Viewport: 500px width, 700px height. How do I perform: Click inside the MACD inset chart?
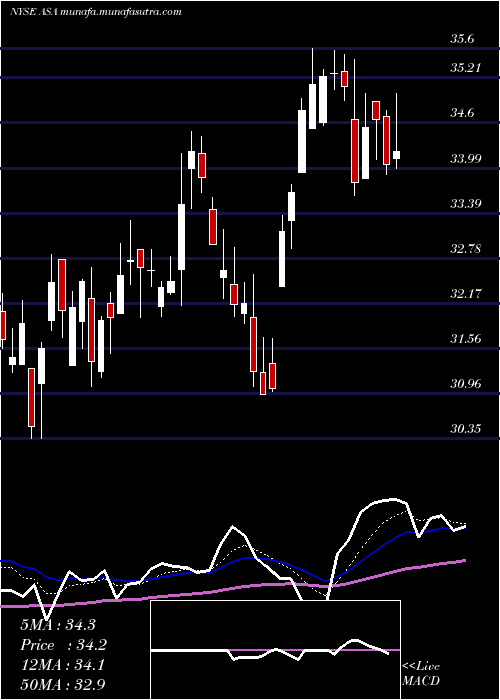[275, 650]
